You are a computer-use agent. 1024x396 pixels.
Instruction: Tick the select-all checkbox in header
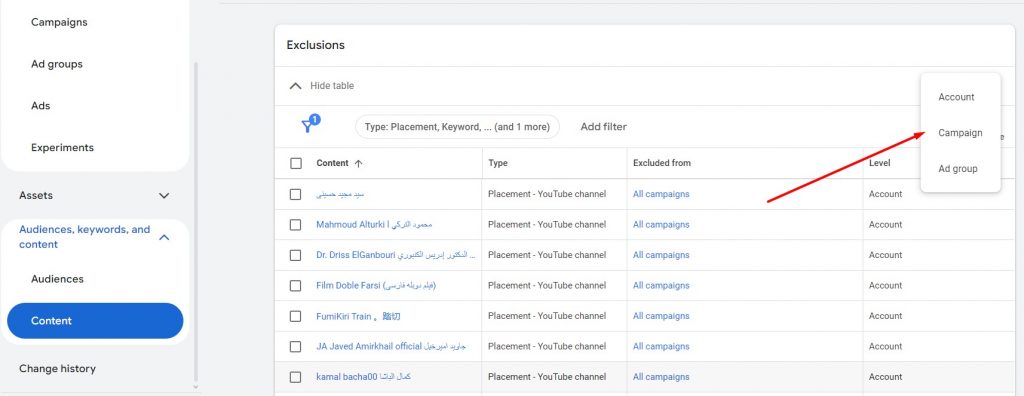296,163
